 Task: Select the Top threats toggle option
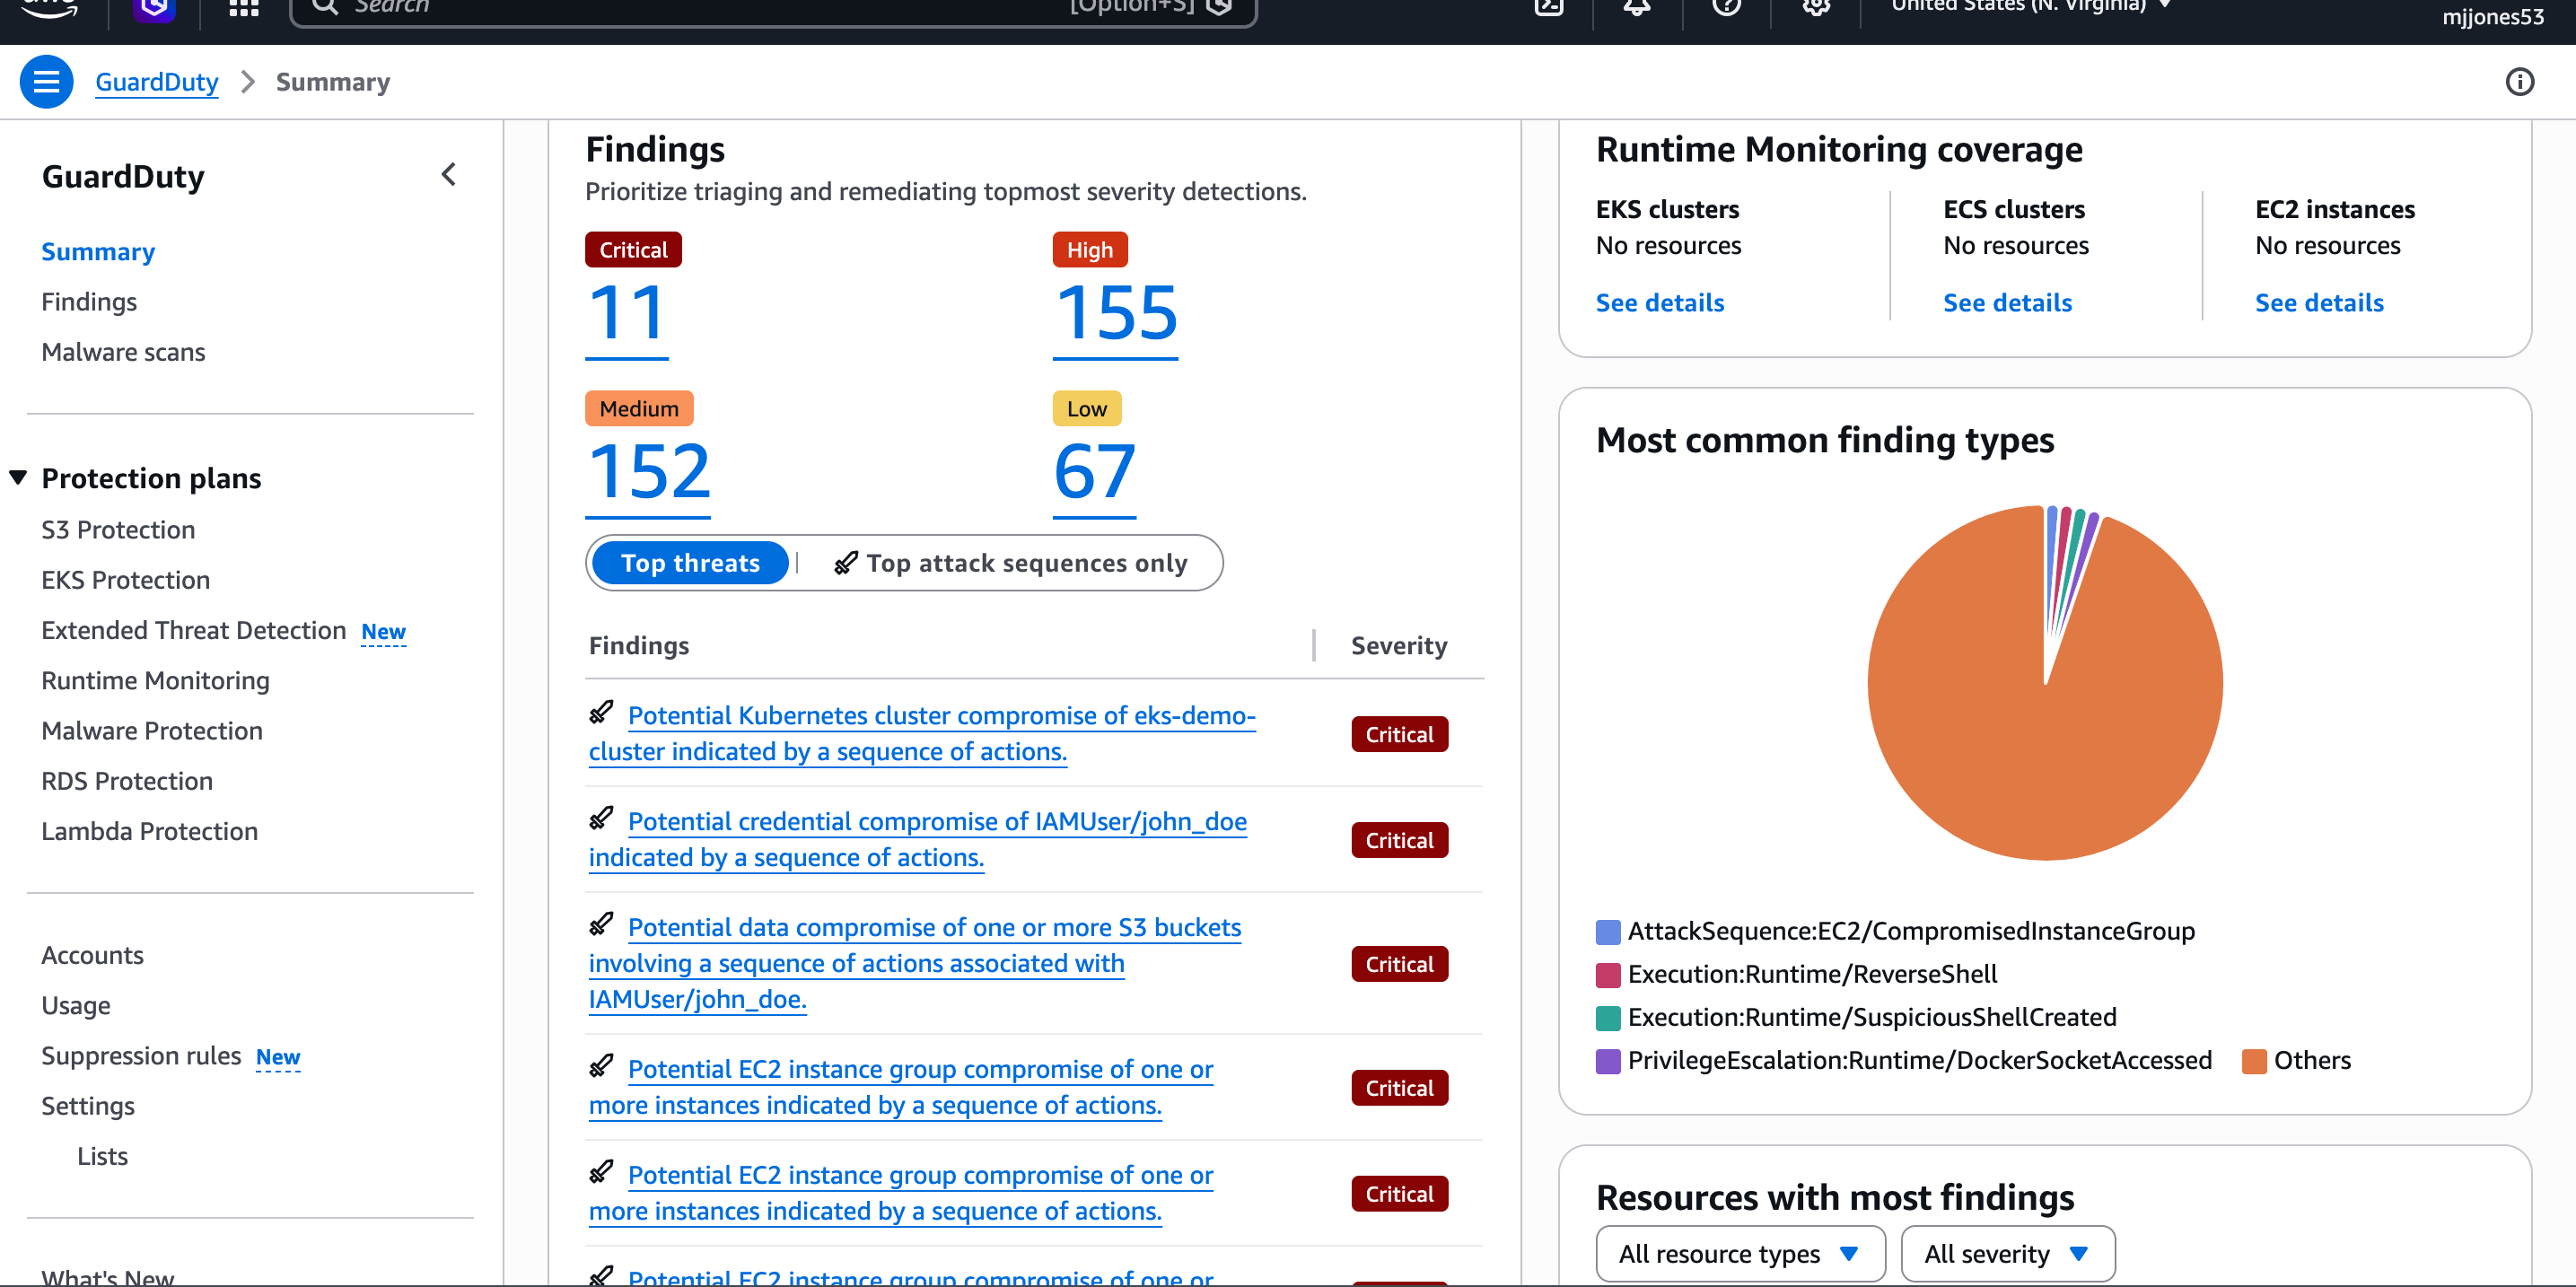click(690, 563)
